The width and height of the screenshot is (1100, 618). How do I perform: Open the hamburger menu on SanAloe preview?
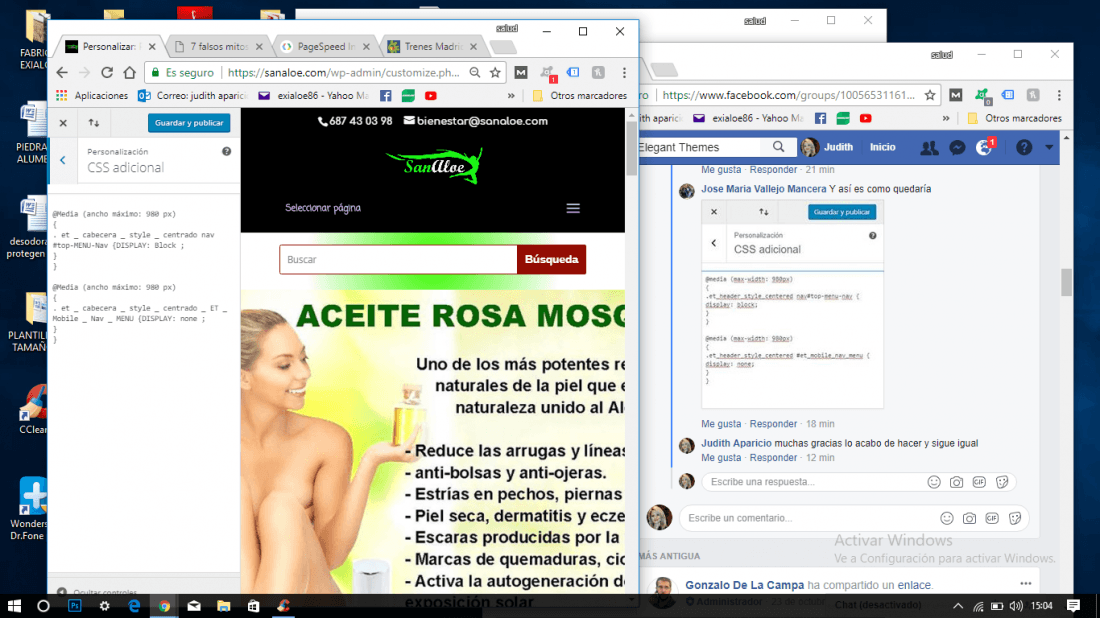(573, 208)
